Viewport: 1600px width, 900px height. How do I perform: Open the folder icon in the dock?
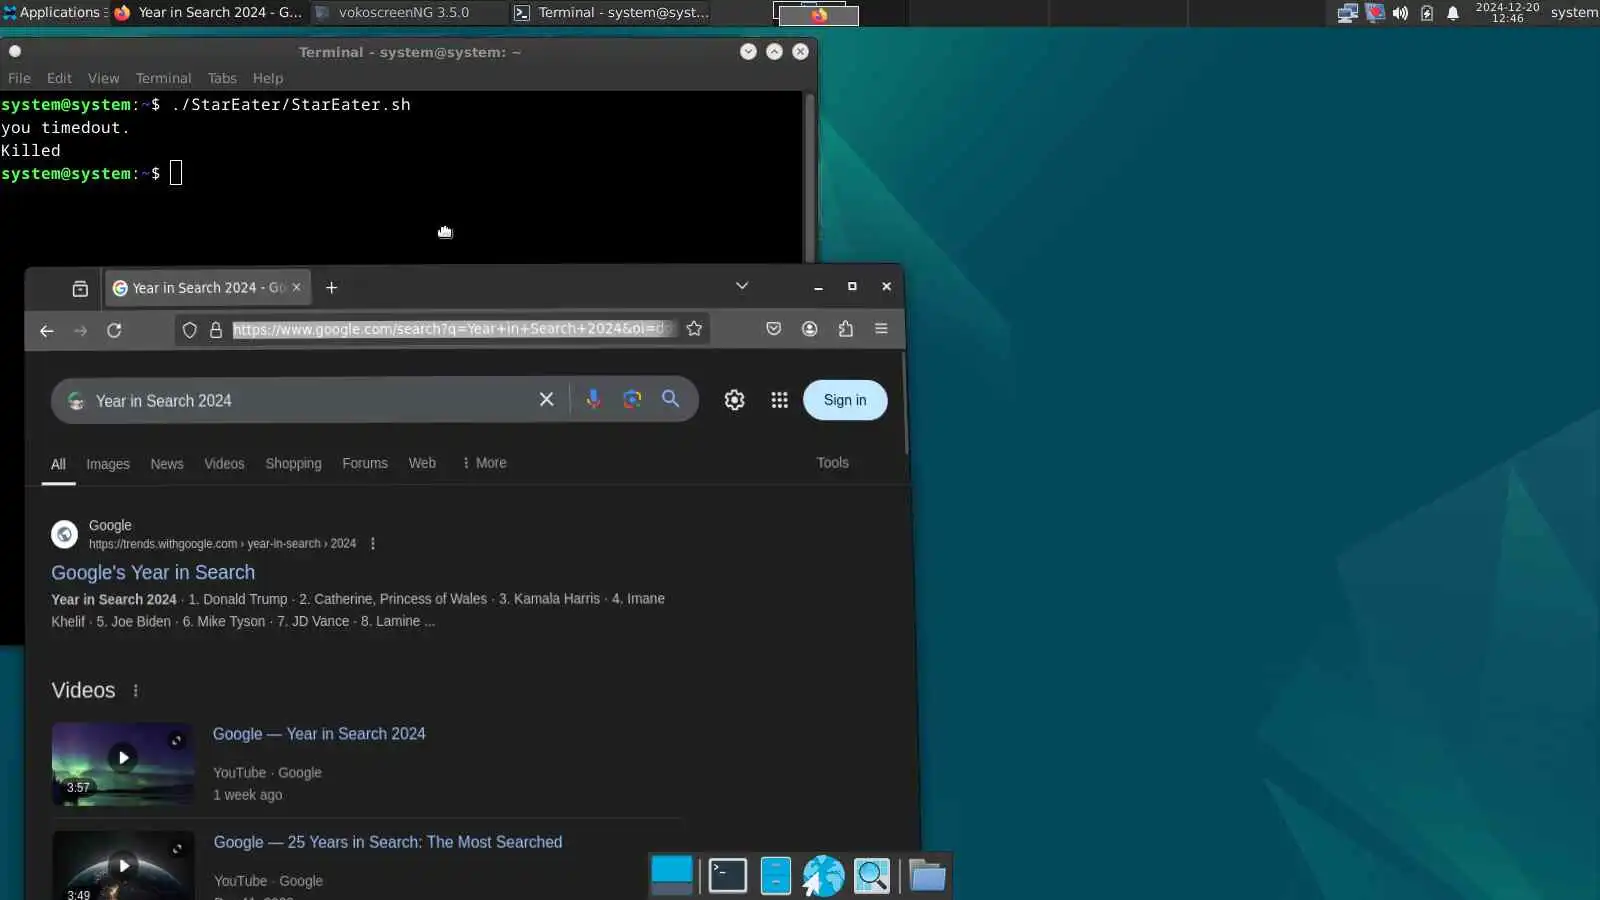[x=927, y=876]
